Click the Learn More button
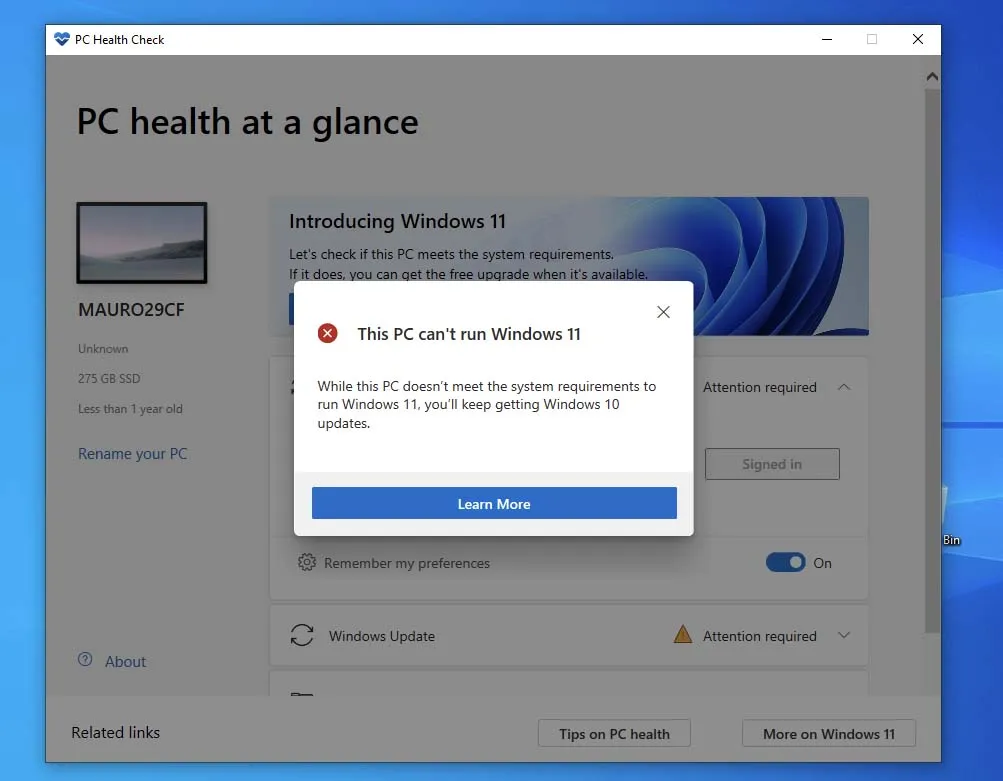 tap(493, 503)
